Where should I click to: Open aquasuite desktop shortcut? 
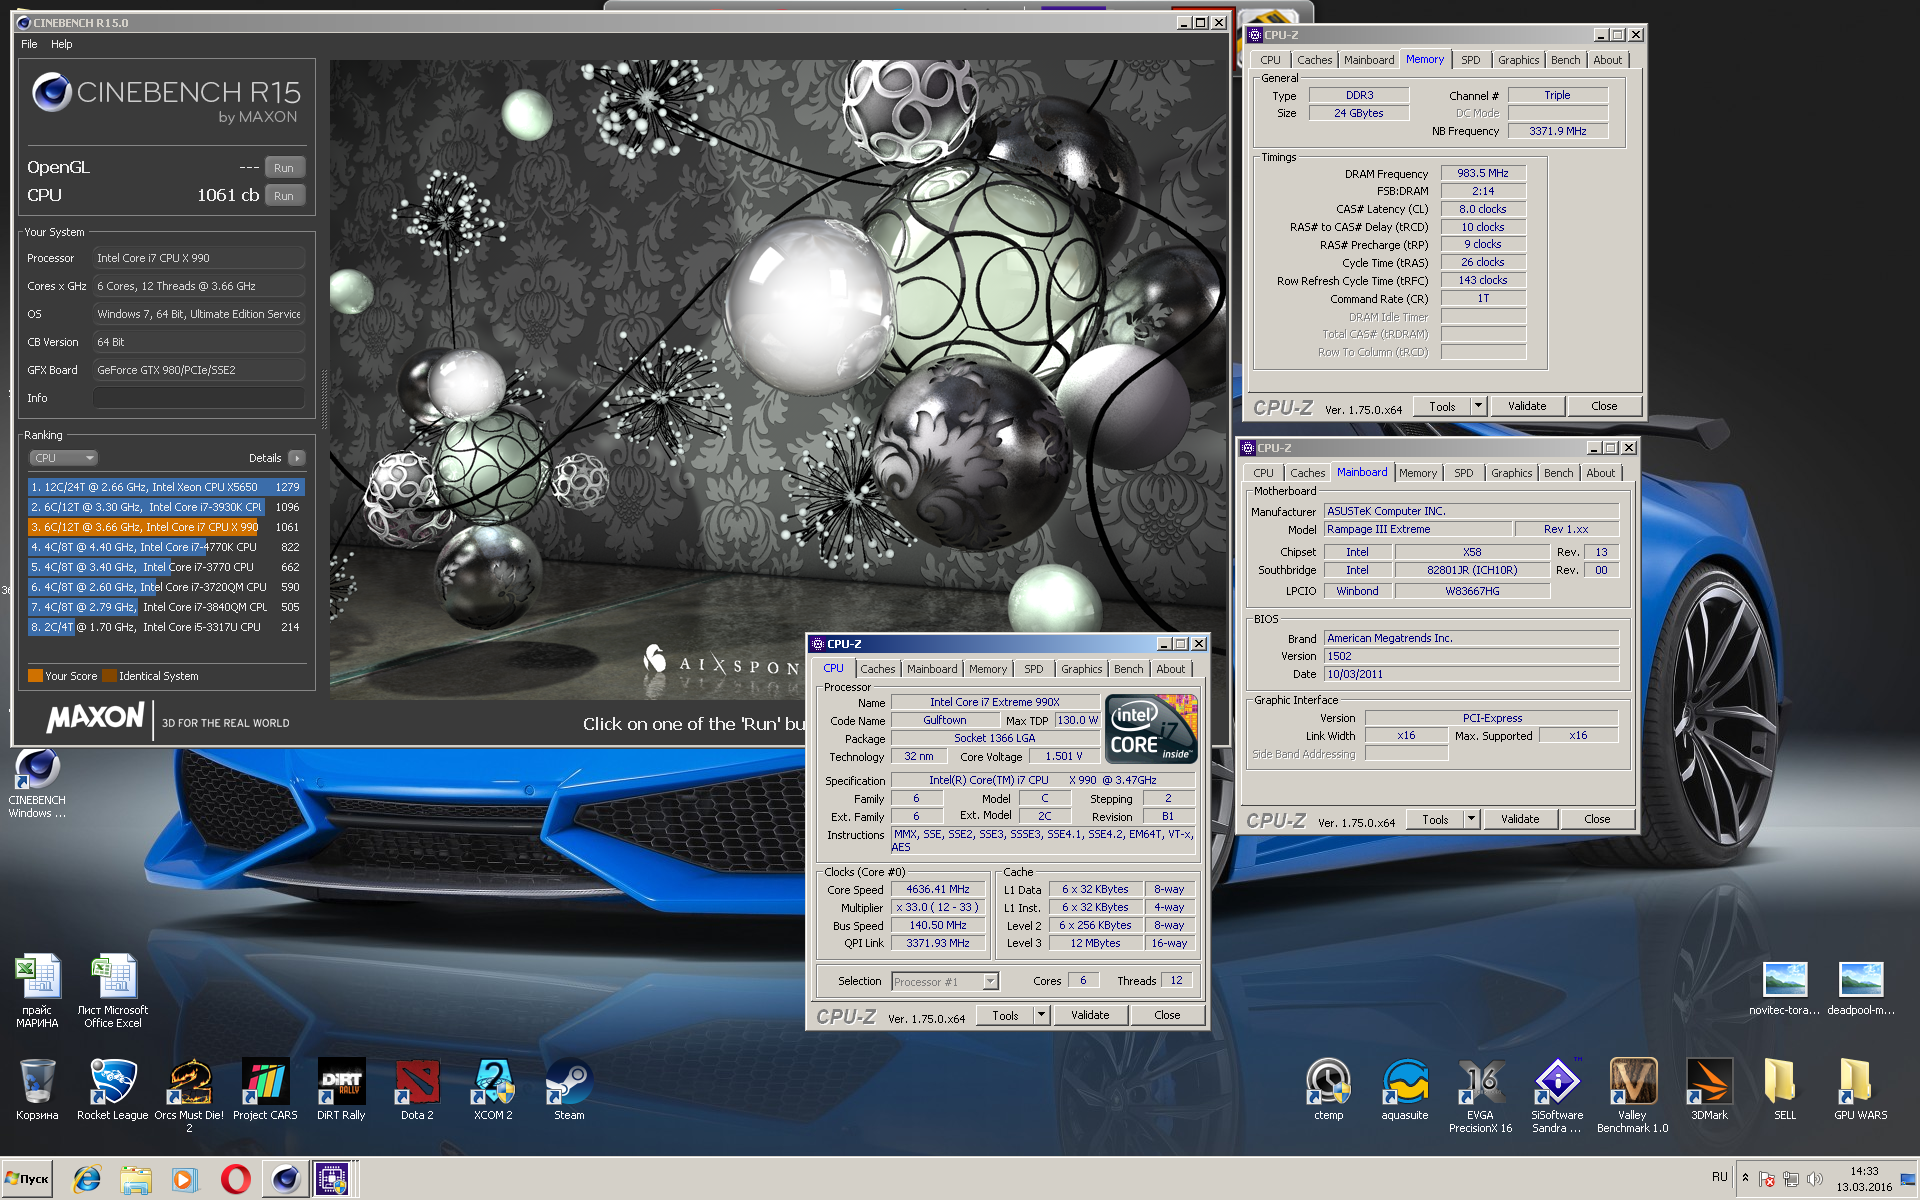[1405, 1090]
